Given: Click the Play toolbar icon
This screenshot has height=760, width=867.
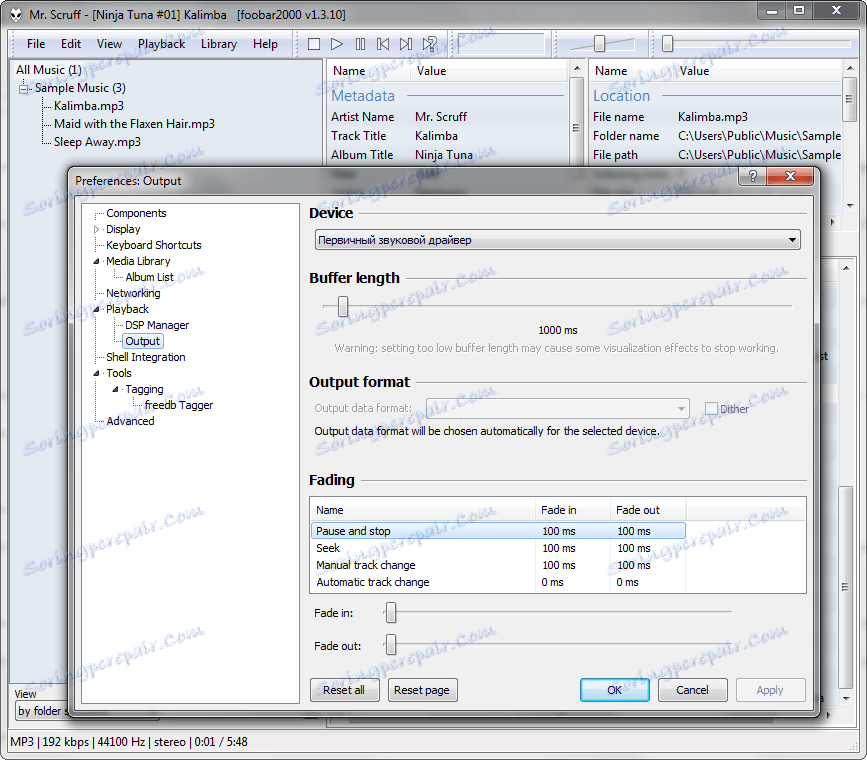Looking at the screenshot, I should pos(337,44).
